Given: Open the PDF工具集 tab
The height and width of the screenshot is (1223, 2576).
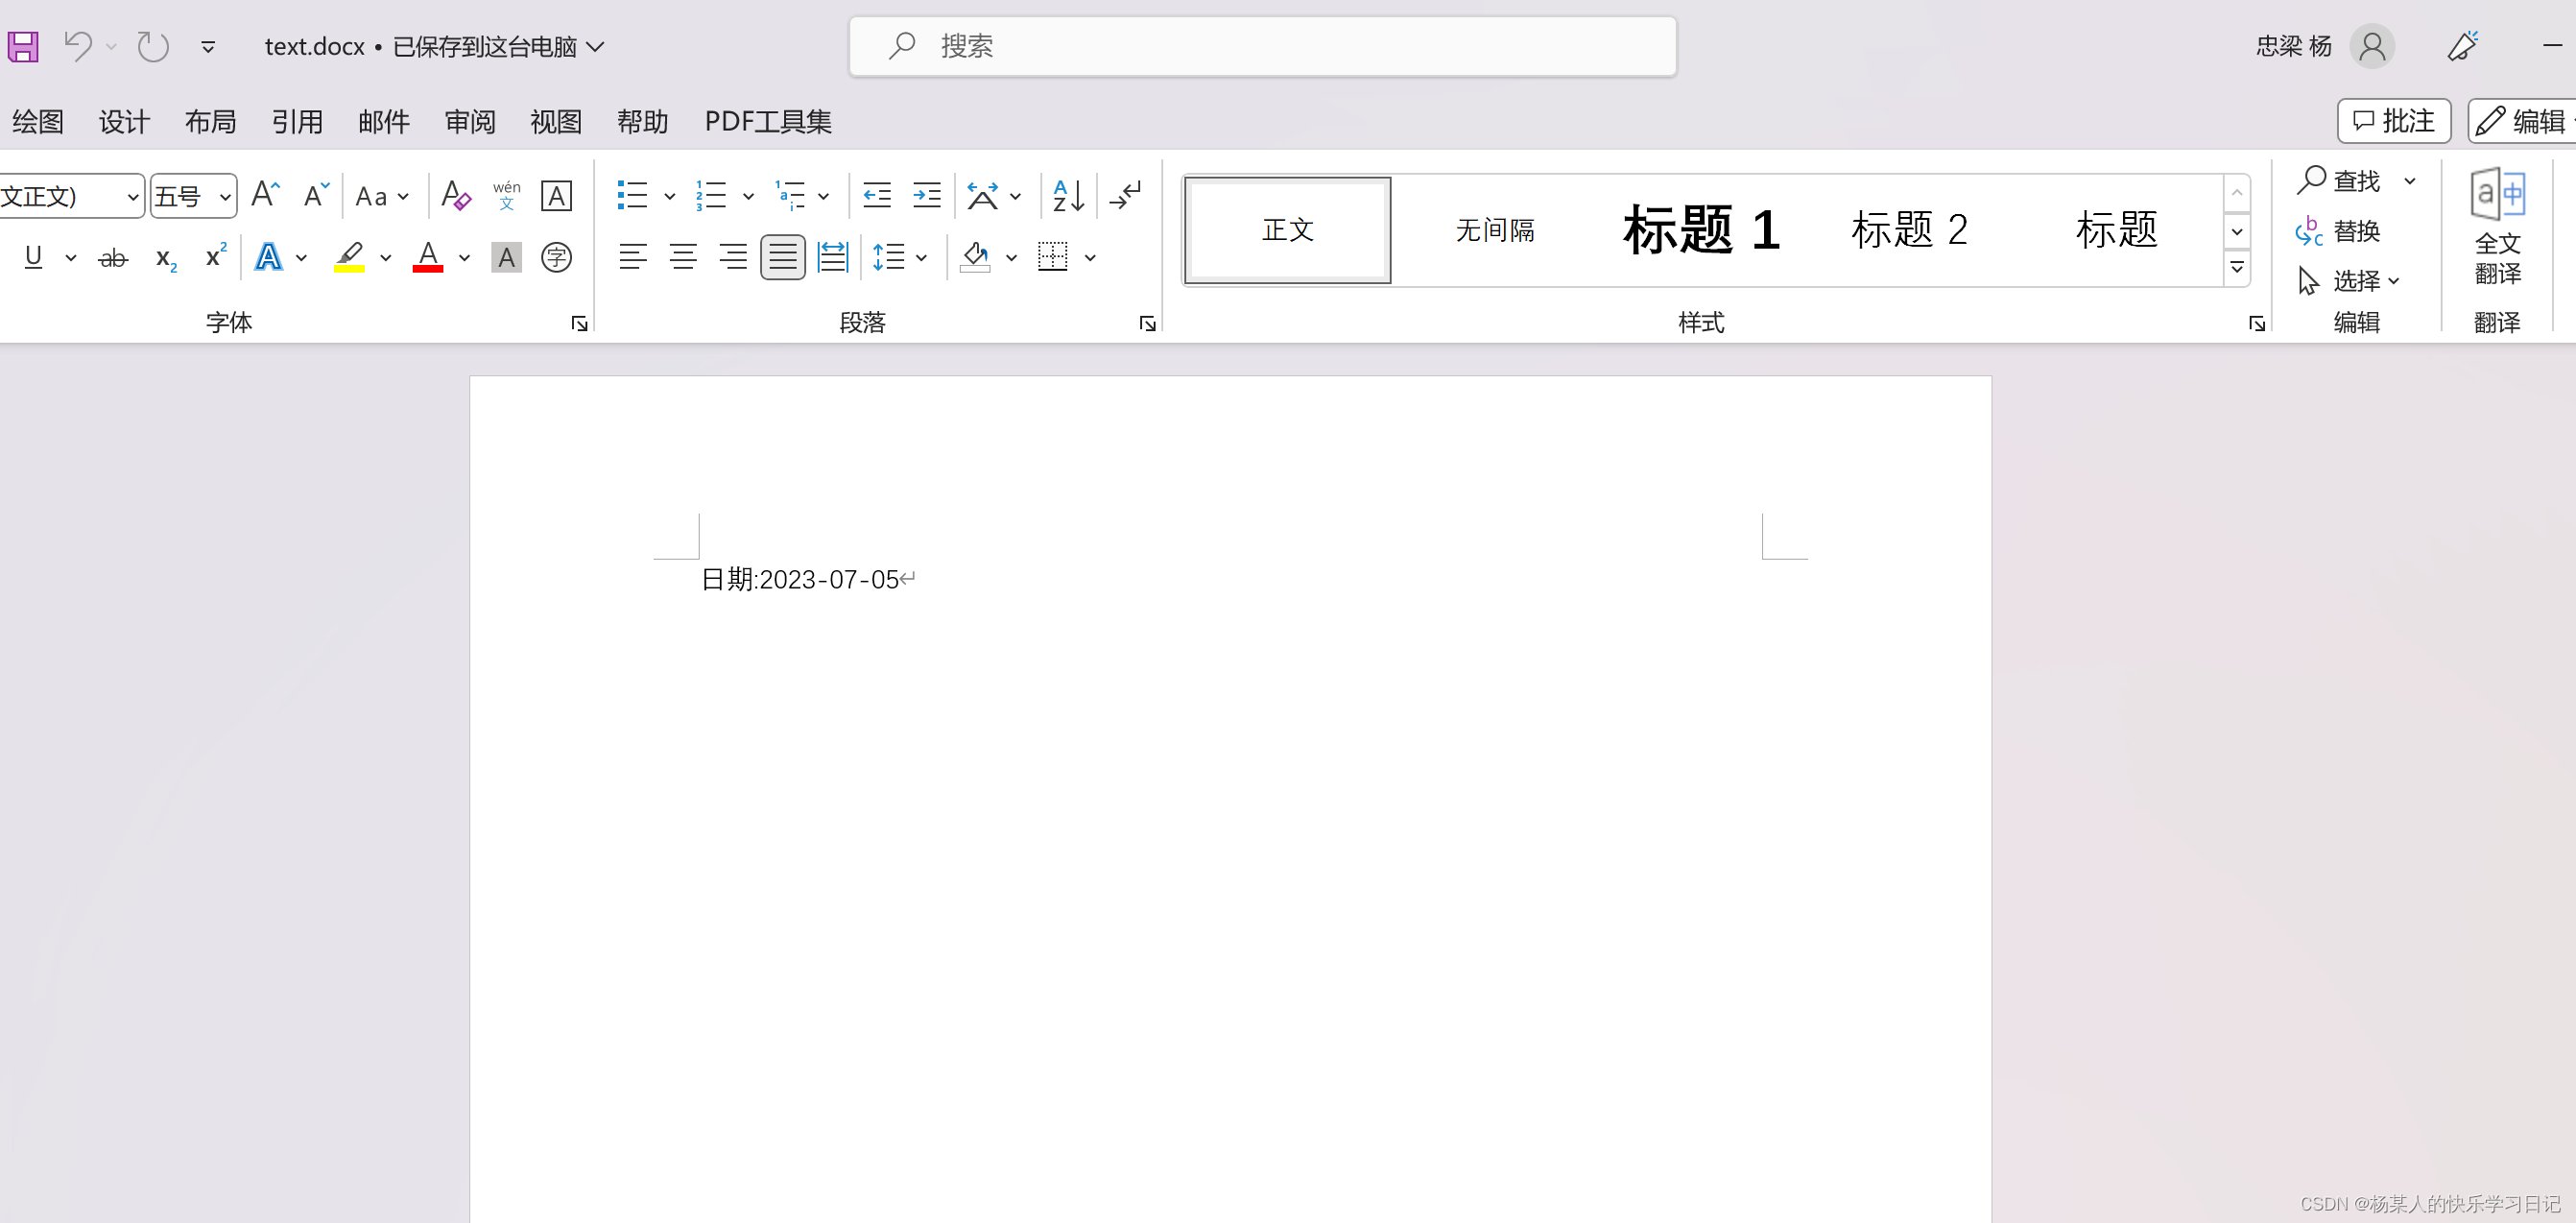Looking at the screenshot, I should [768, 122].
